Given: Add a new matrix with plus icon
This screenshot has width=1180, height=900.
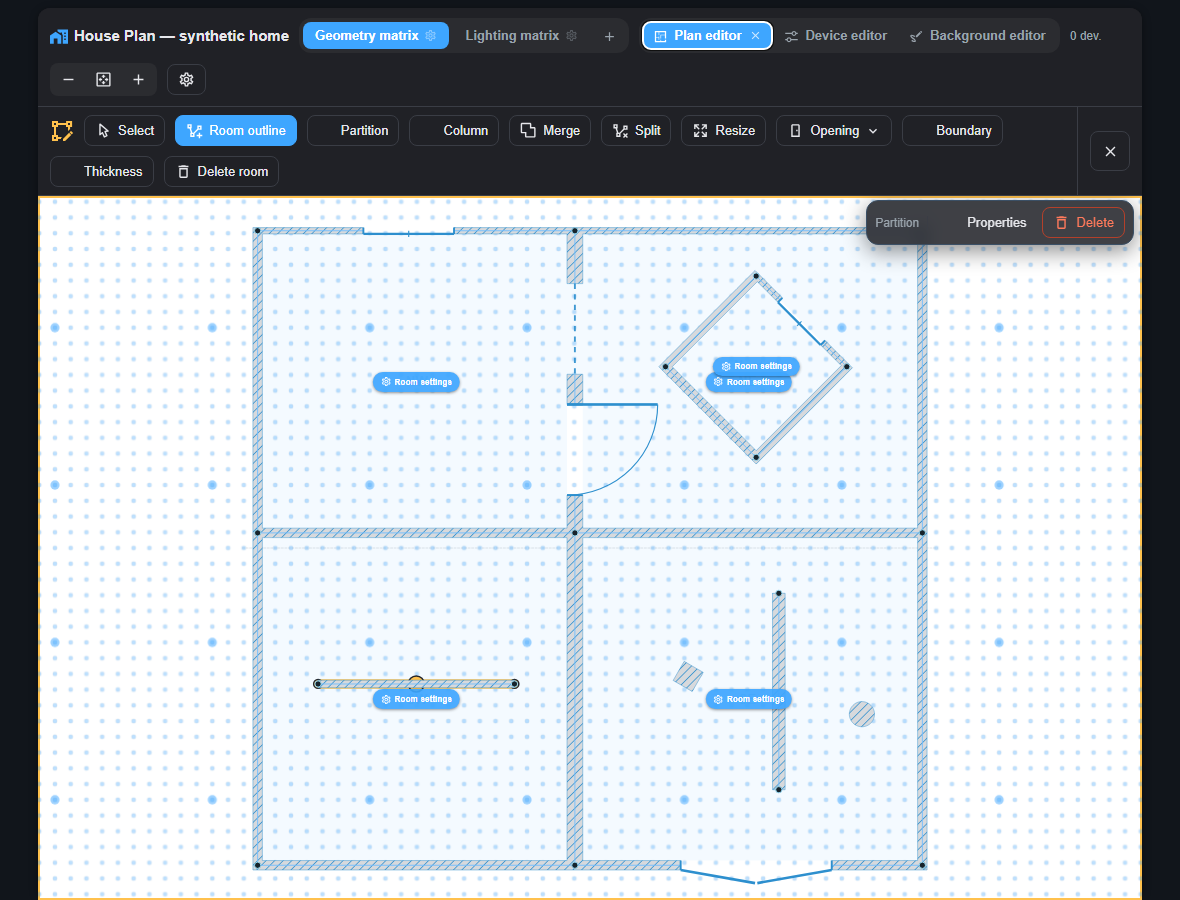Looking at the screenshot, I should click(610, 36).
